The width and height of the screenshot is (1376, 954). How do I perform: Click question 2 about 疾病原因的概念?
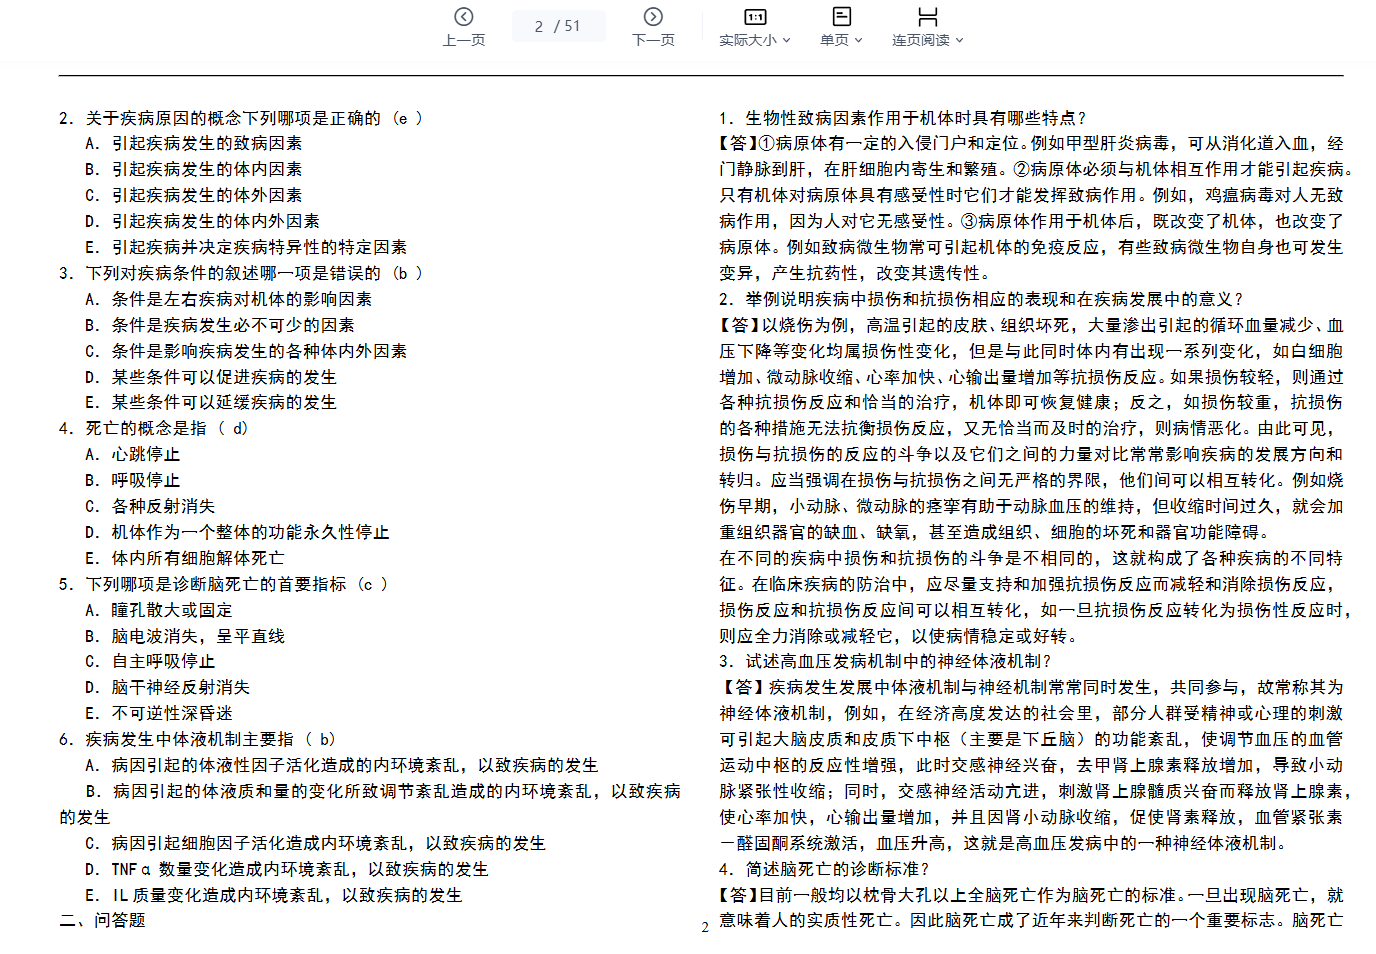coord(240,118)
